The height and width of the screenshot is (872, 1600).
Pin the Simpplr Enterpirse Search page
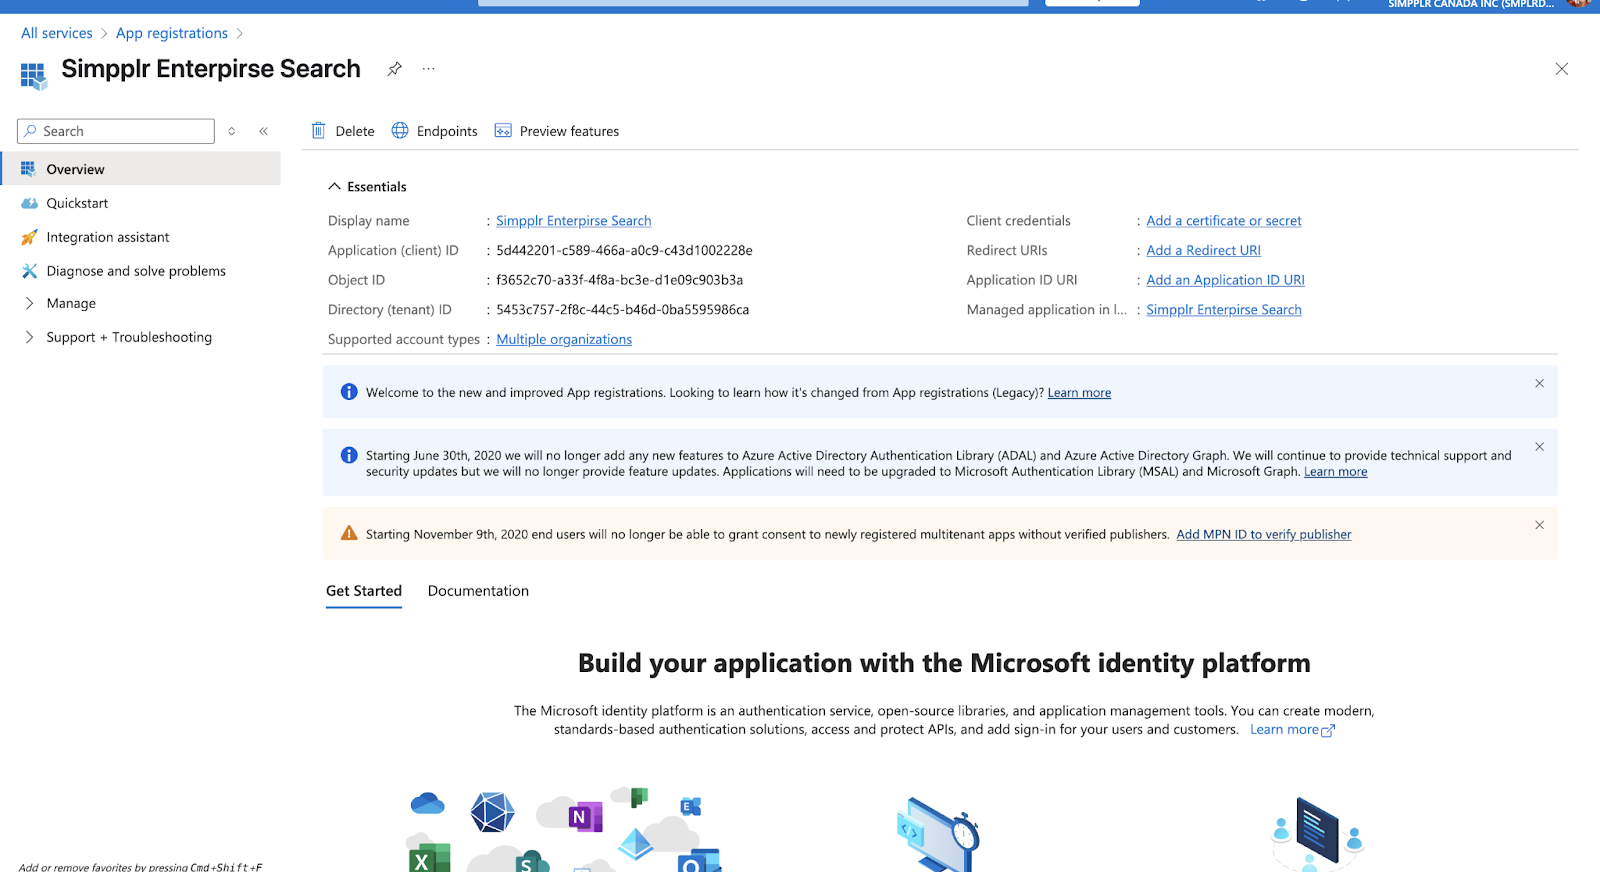click(x=395, y=69)
